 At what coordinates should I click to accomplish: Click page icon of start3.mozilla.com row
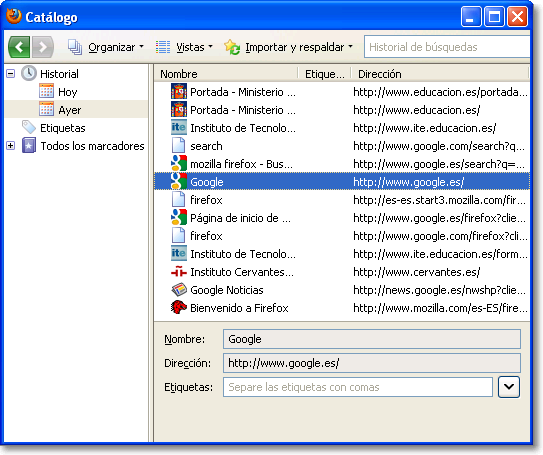179,200
